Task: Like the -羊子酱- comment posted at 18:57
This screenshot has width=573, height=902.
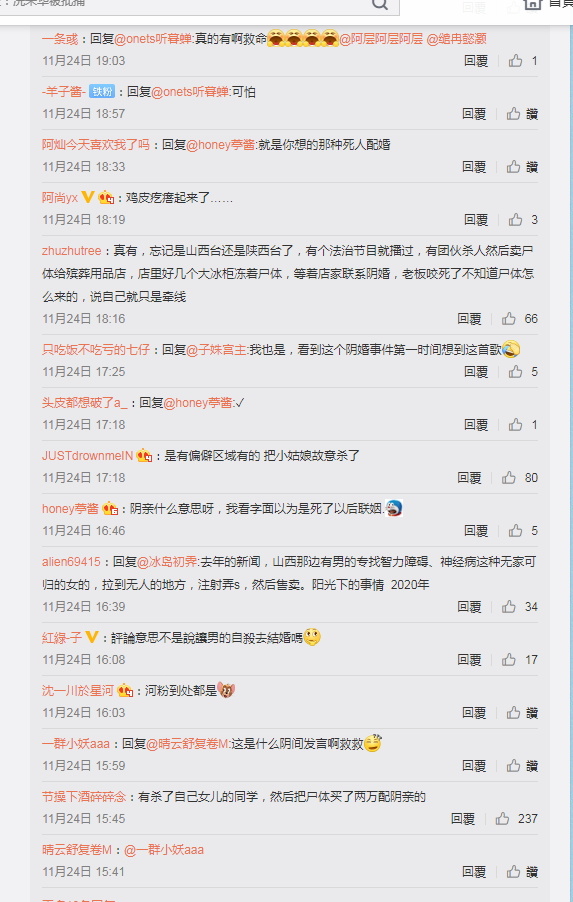Action: [513, 114]
